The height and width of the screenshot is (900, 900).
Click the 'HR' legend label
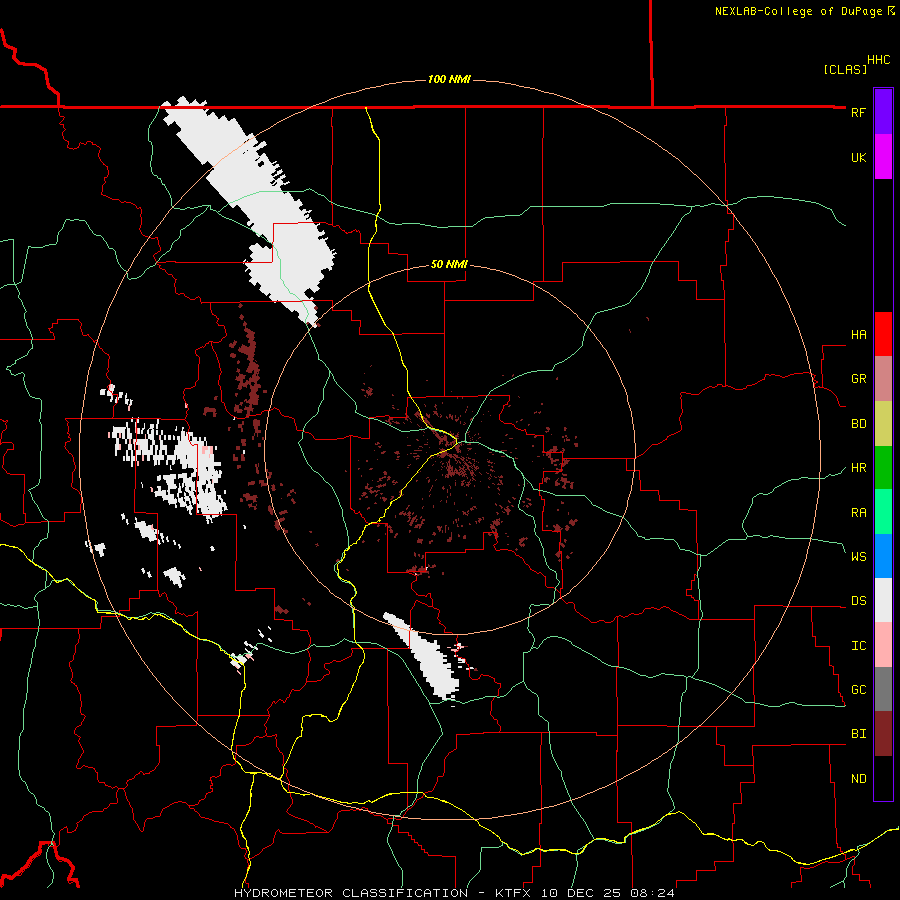[x=858, y=468]
